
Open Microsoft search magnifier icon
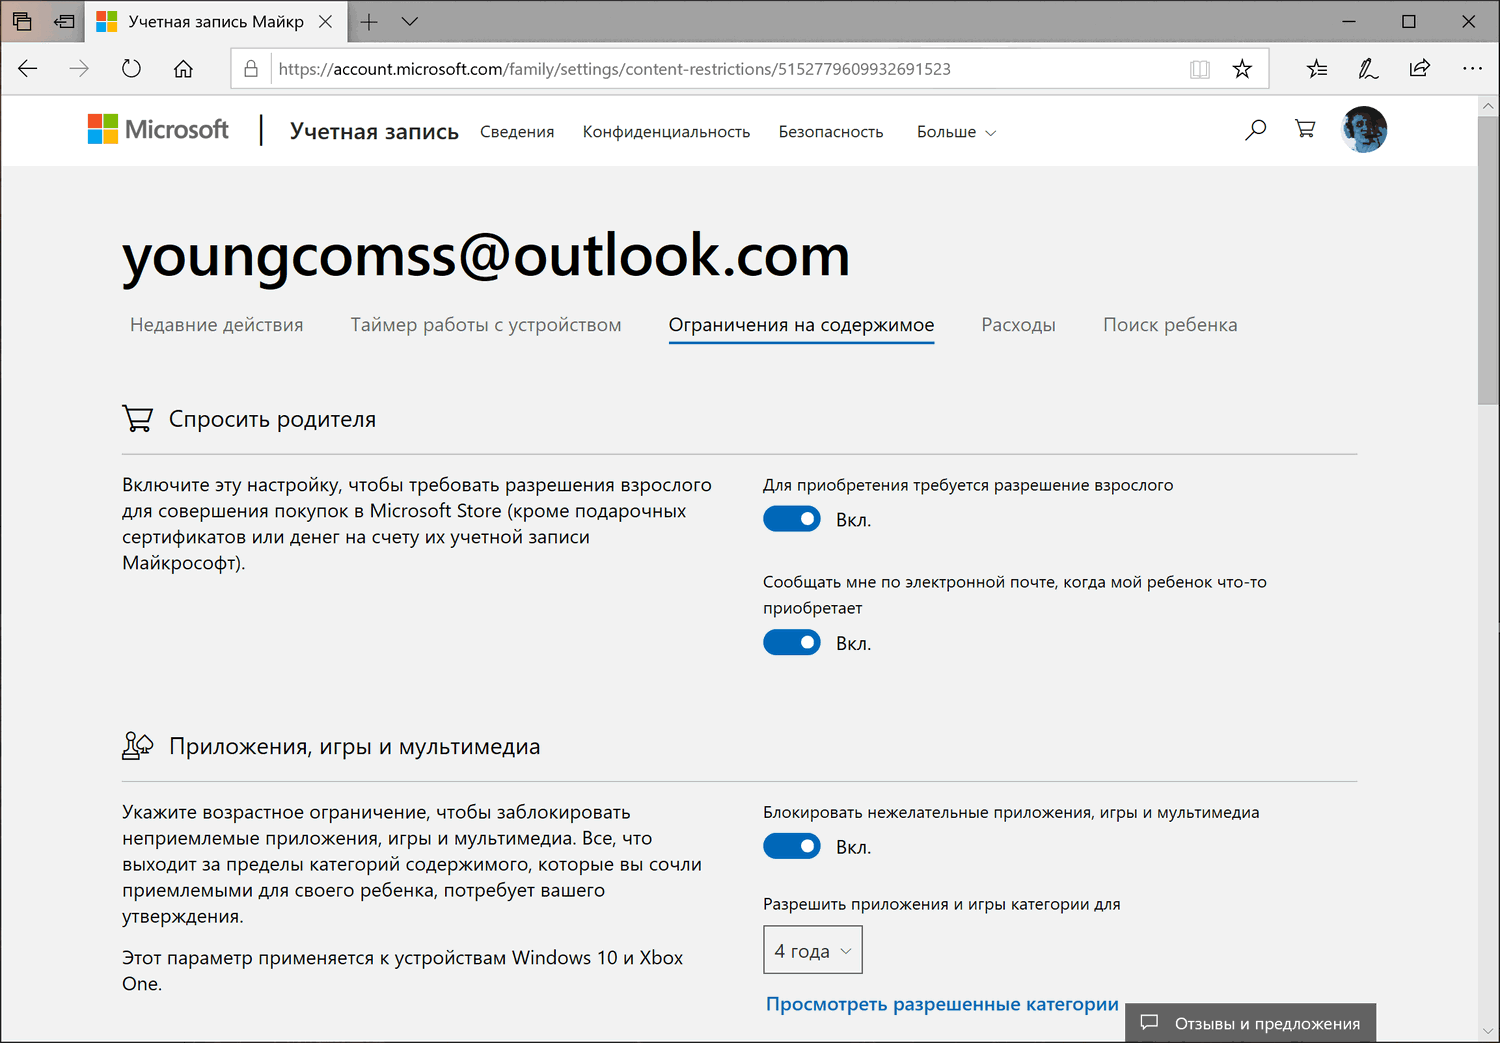1255,130
